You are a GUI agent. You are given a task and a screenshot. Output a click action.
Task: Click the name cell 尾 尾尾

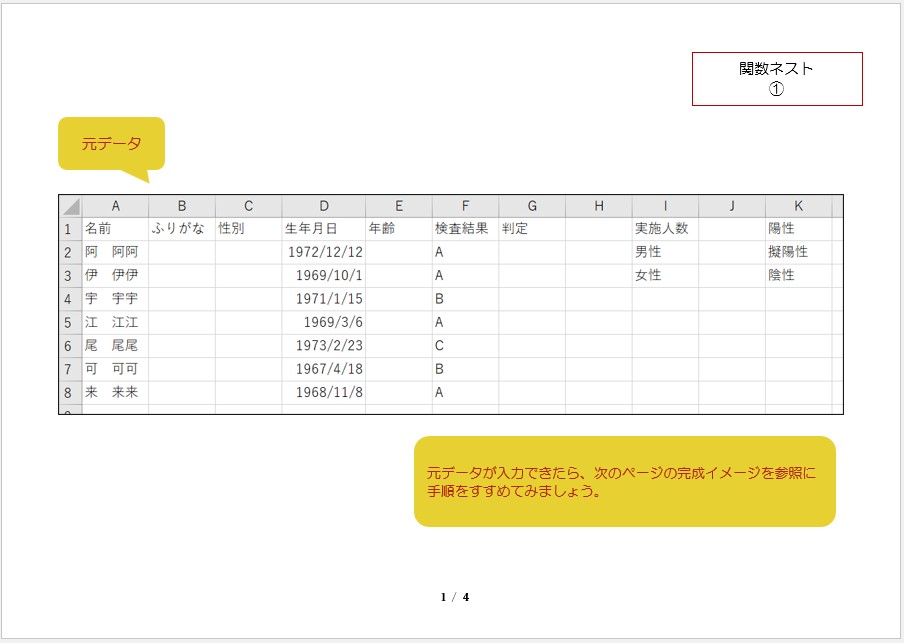pyautogui.click(x=115, y=345)
